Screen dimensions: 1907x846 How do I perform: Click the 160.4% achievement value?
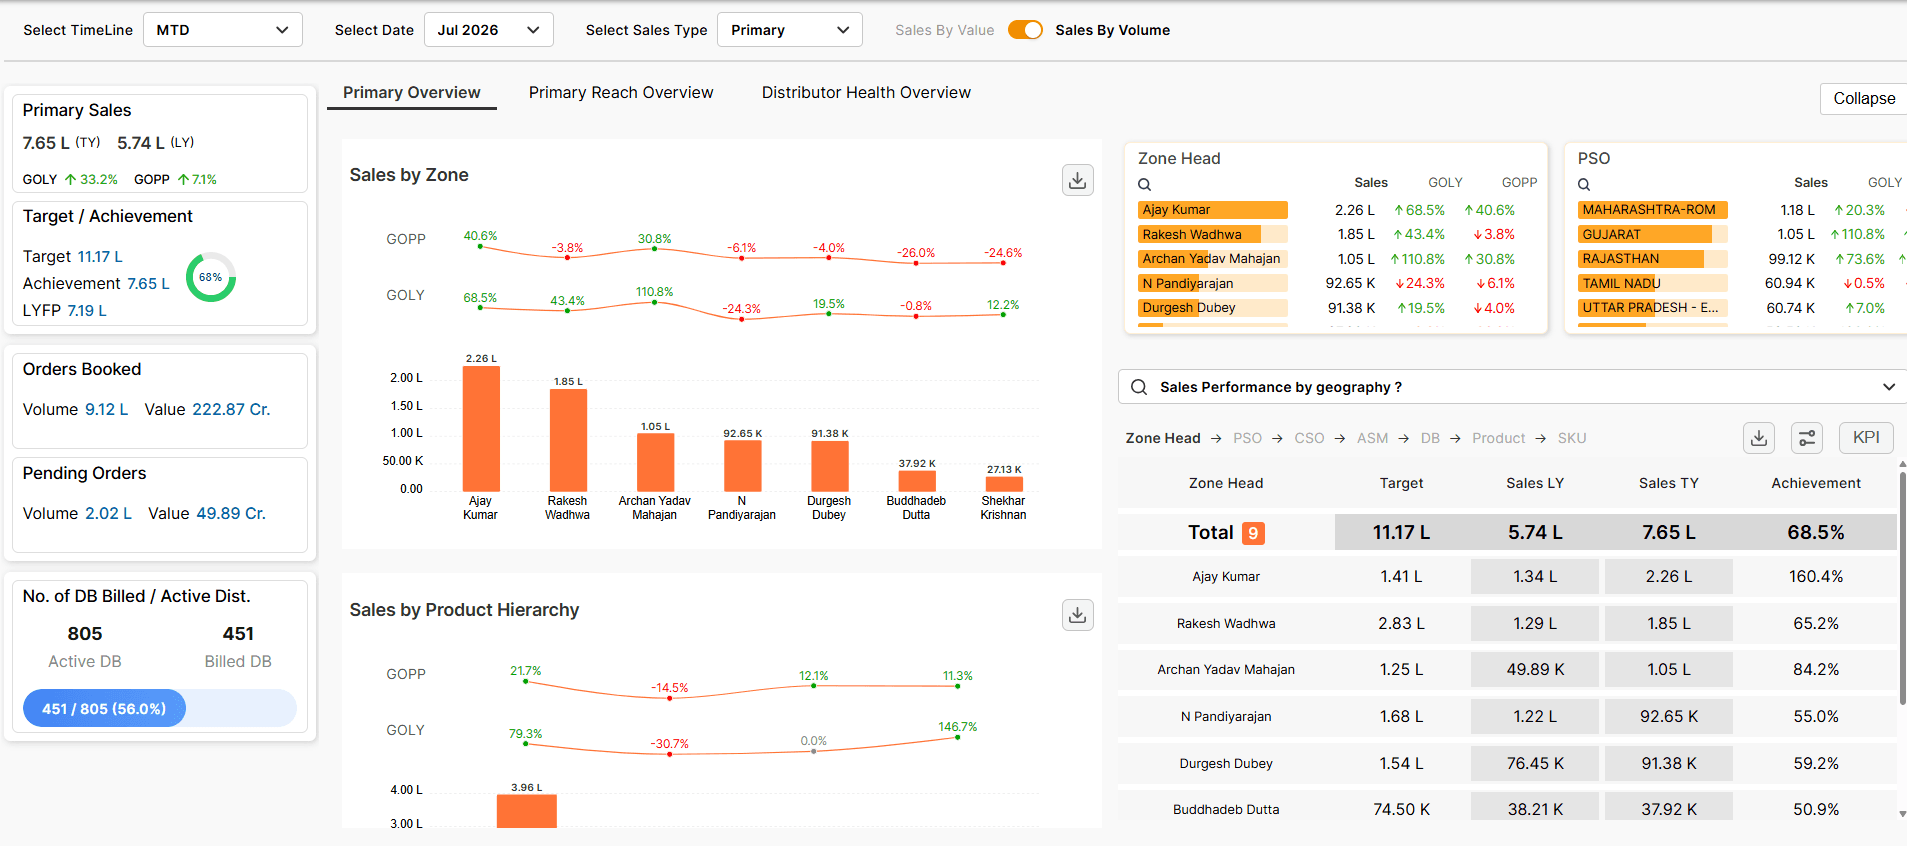pos(1816,577)
